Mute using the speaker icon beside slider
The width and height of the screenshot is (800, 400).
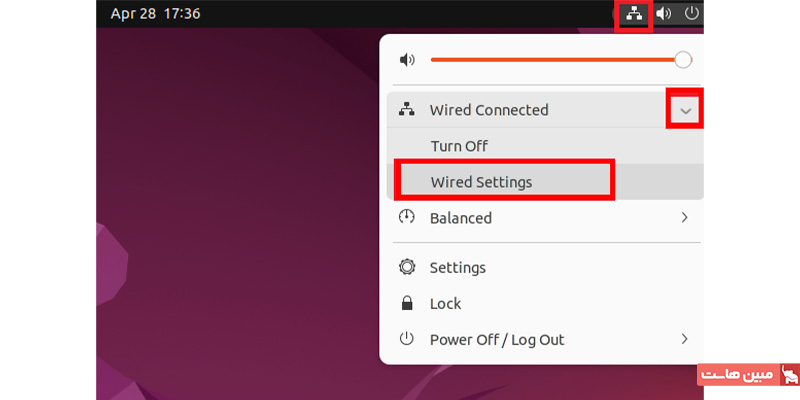coord(406,60)
